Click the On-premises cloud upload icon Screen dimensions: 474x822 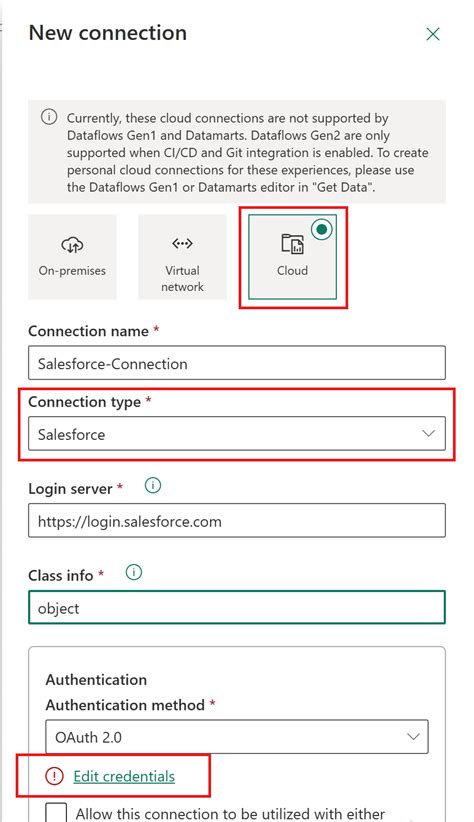click(x=72, y=244)
